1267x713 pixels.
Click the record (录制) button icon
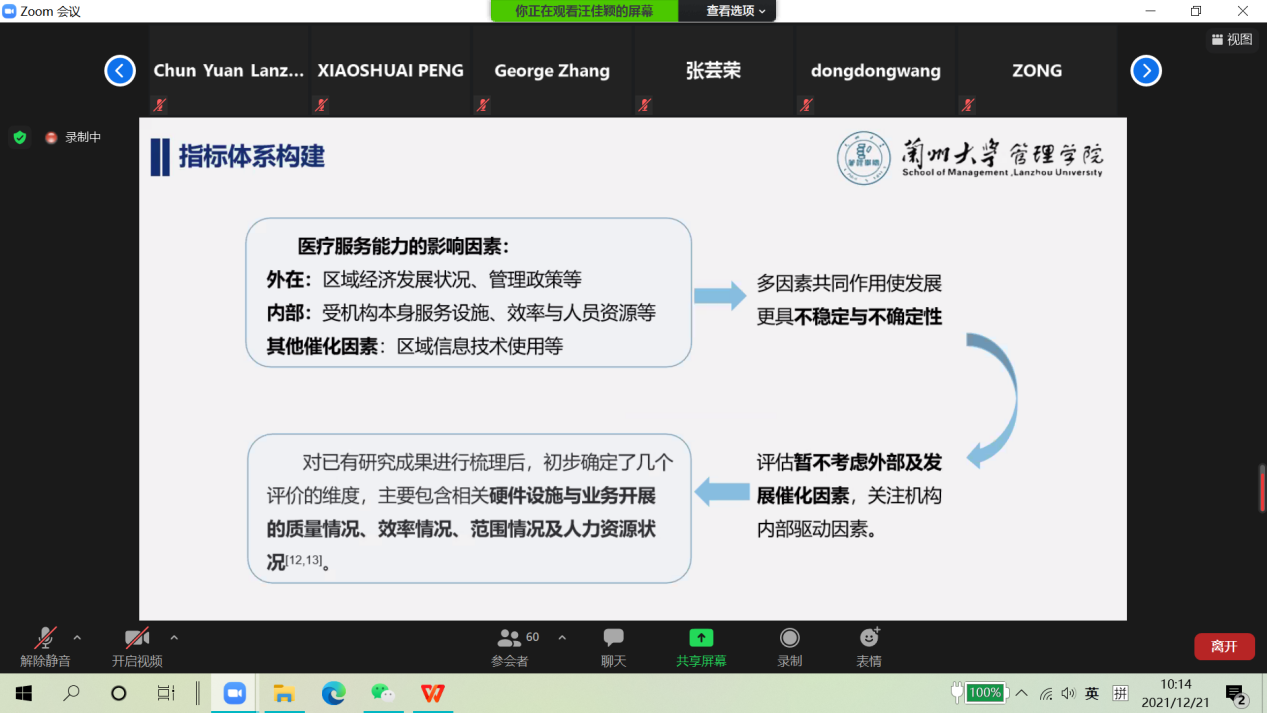[x=789, y=638]
